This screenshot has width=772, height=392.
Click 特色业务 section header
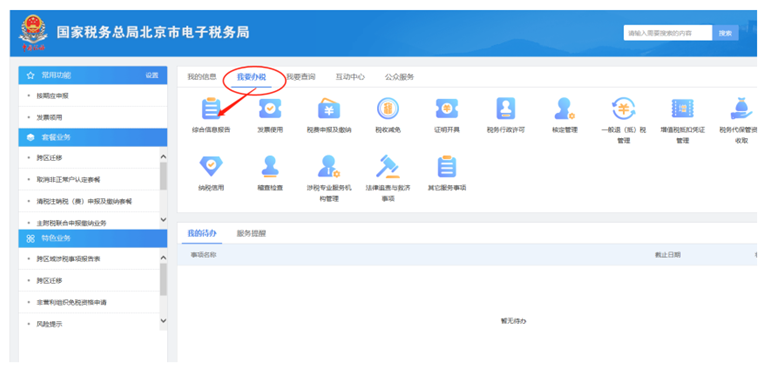pos(93,238)
